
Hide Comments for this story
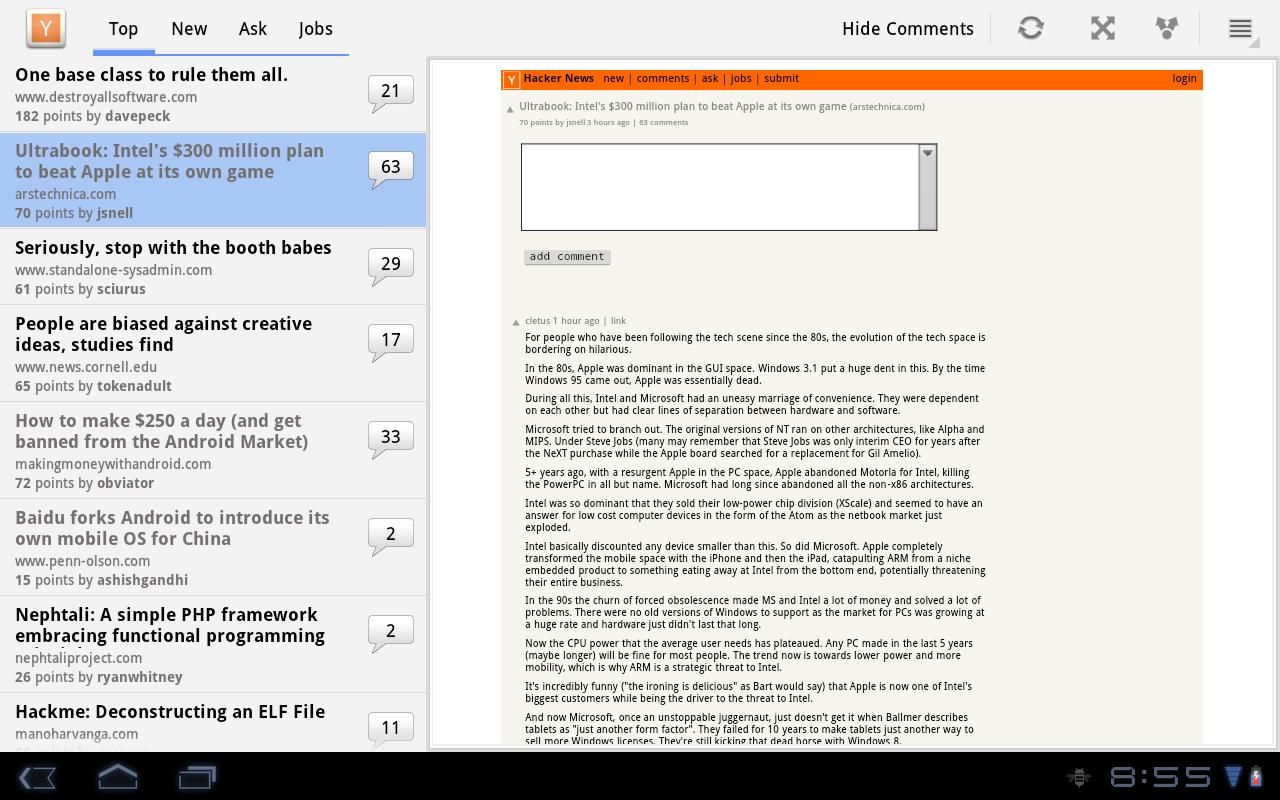click(906, 28)
